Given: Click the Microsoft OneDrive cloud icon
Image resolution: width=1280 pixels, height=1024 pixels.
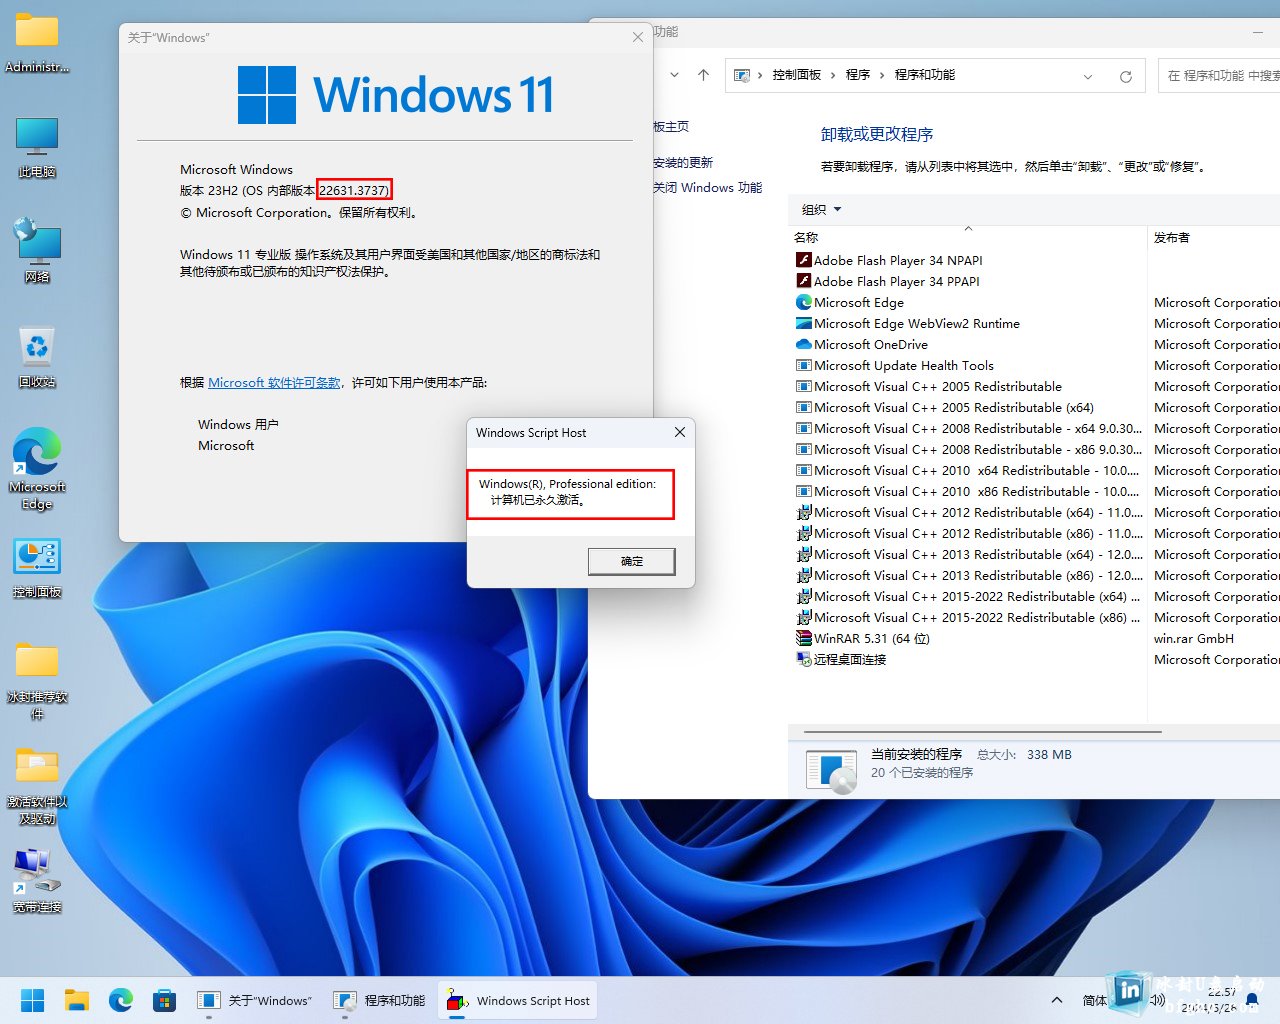Looking at the screenshot, I should coord(803,344).
